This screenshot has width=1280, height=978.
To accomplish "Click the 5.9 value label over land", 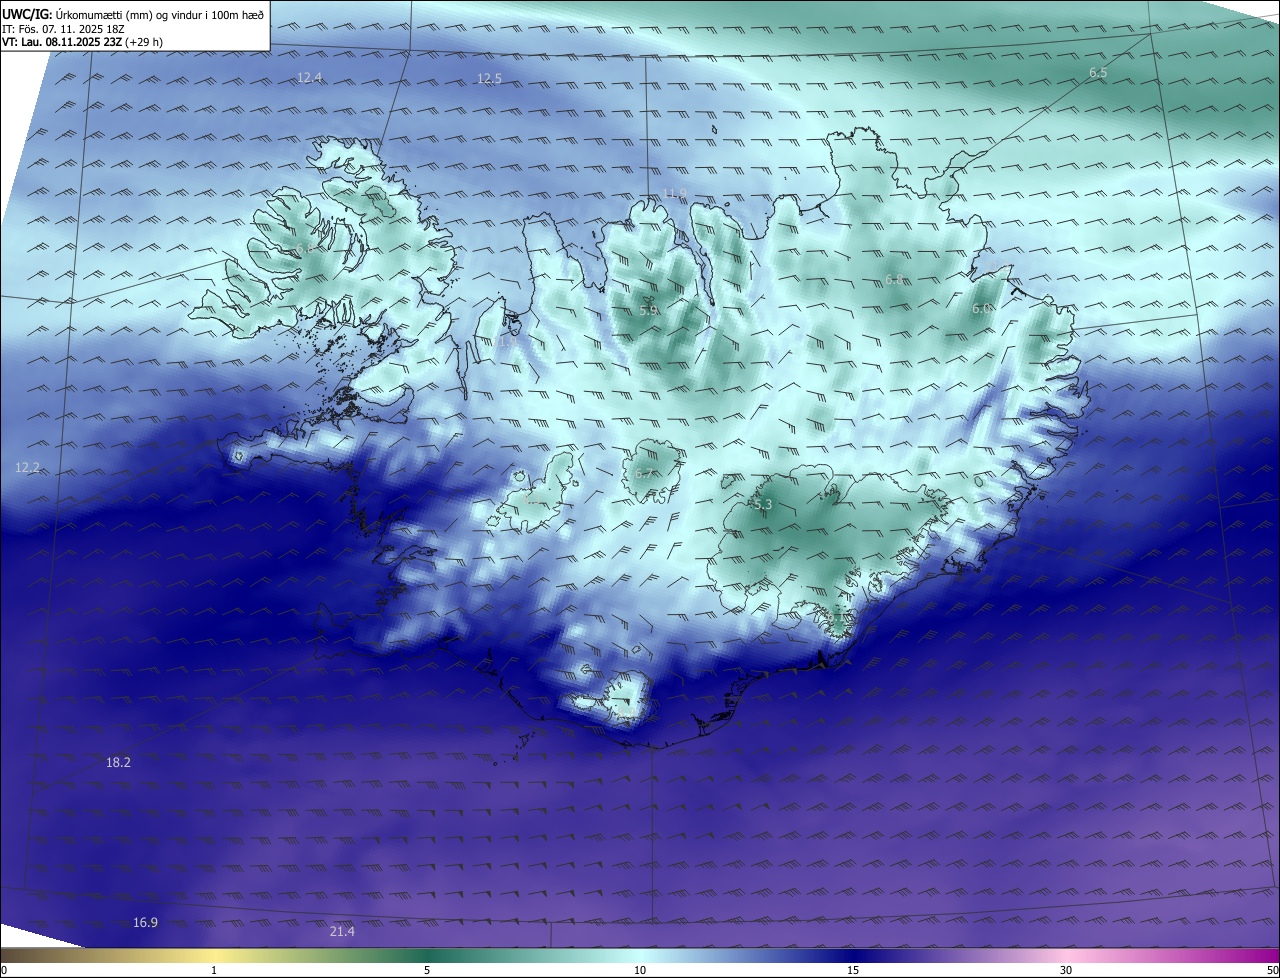I will tap(648, 311).
